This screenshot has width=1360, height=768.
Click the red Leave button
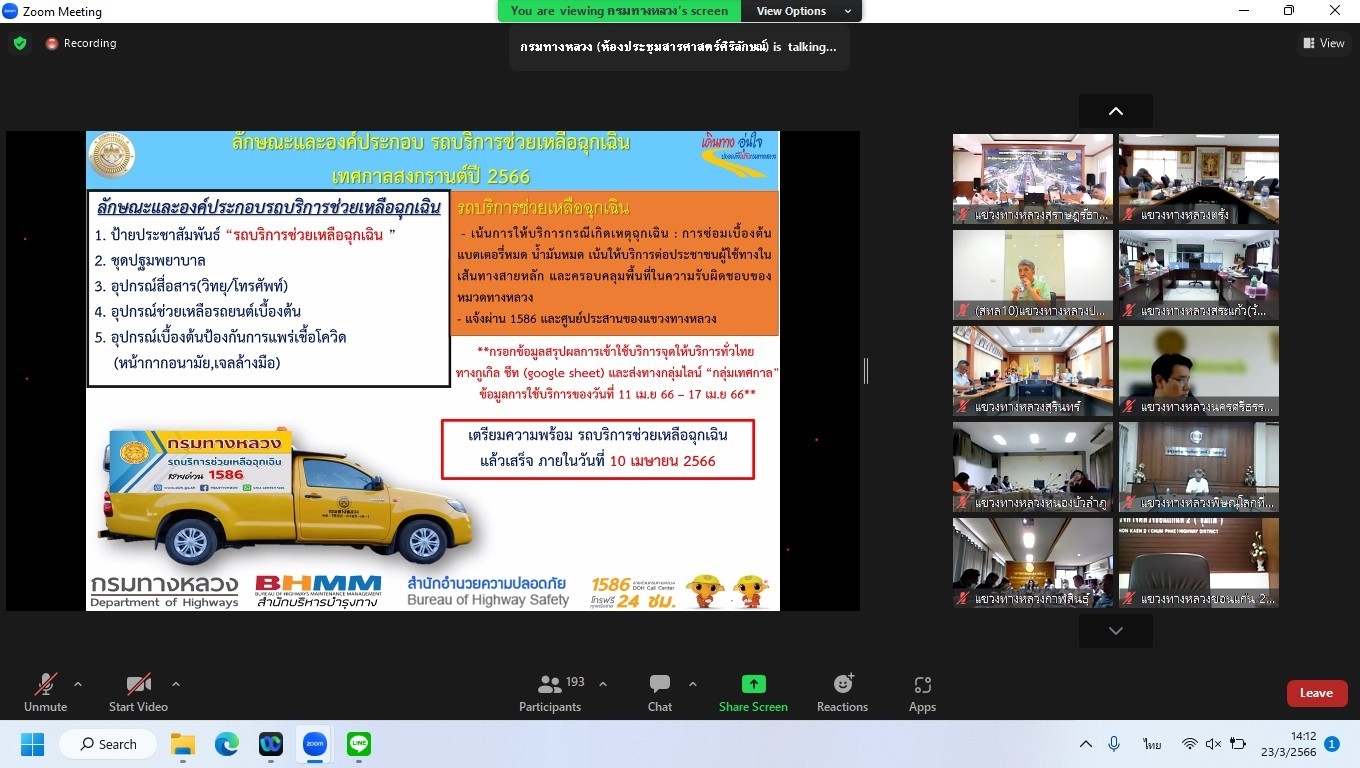click(x=1316, y=693)
